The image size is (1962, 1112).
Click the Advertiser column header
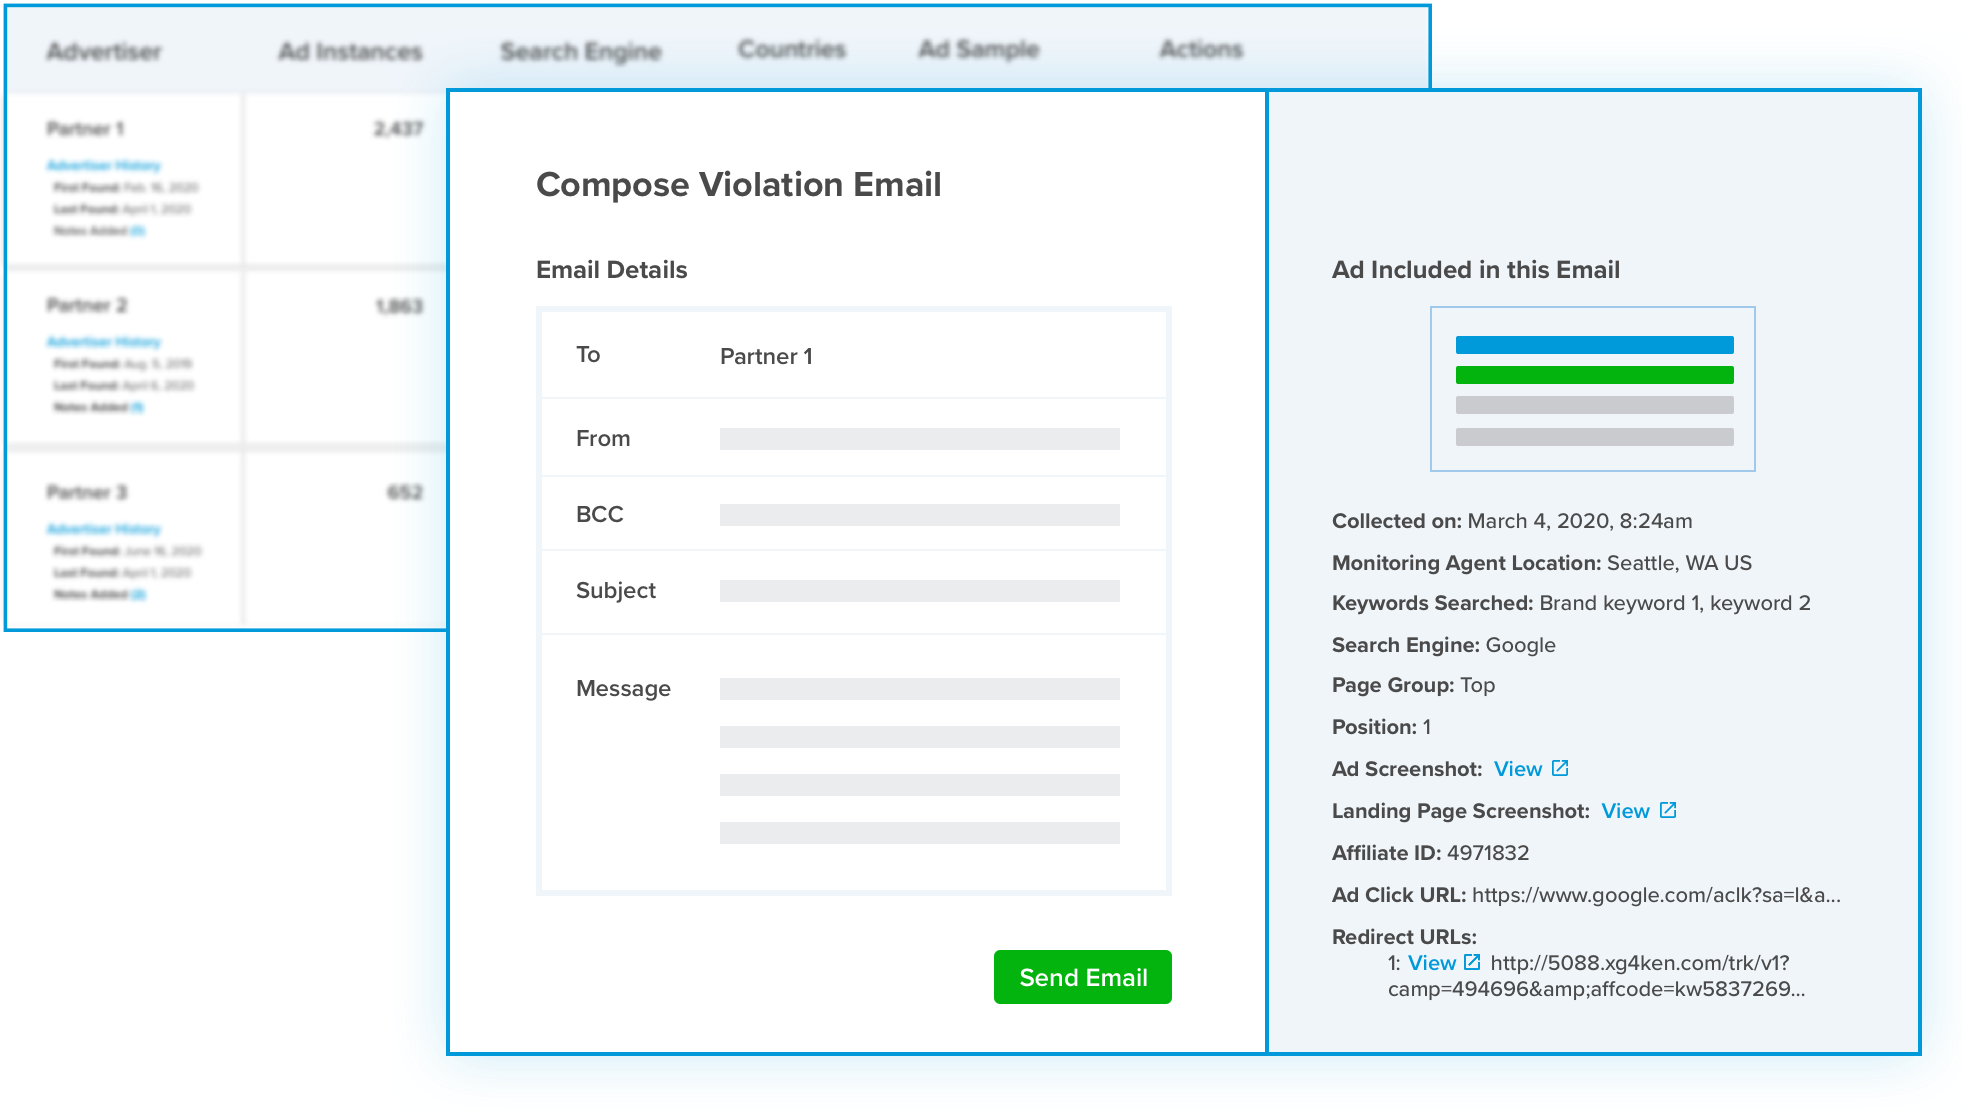click(x=104, y=51)
